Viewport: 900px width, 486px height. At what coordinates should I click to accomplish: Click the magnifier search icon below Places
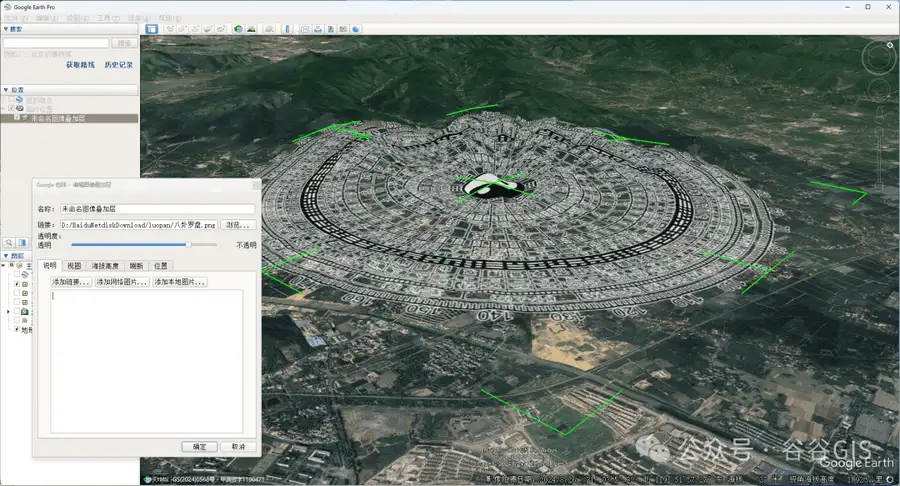[x=9, y=243]
